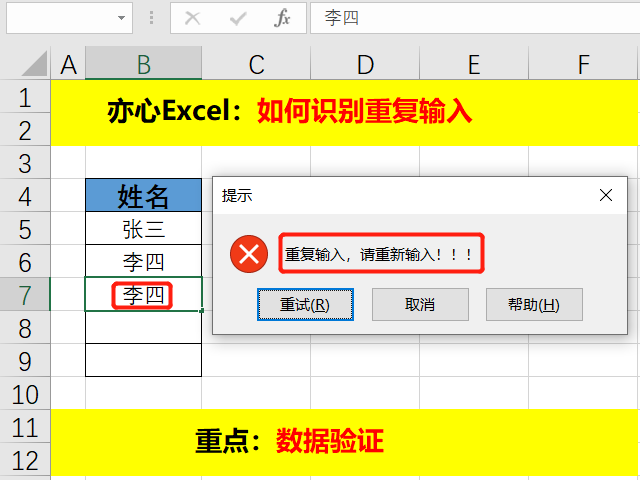The height and width of the screenshot is (480, 640).
Task: Select column D header
Action: (x=365, y=63)
